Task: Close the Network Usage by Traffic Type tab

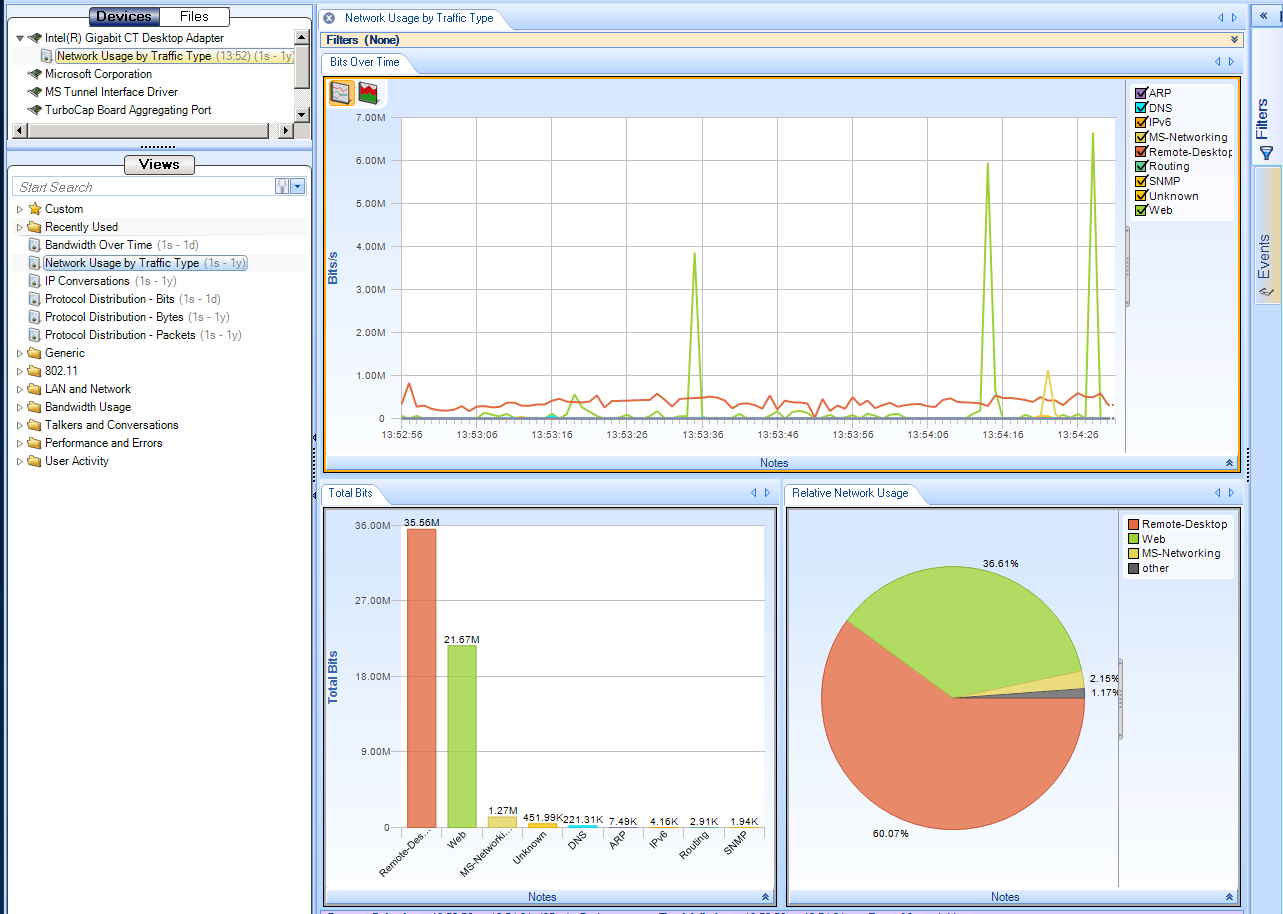Action: [330, 18]
